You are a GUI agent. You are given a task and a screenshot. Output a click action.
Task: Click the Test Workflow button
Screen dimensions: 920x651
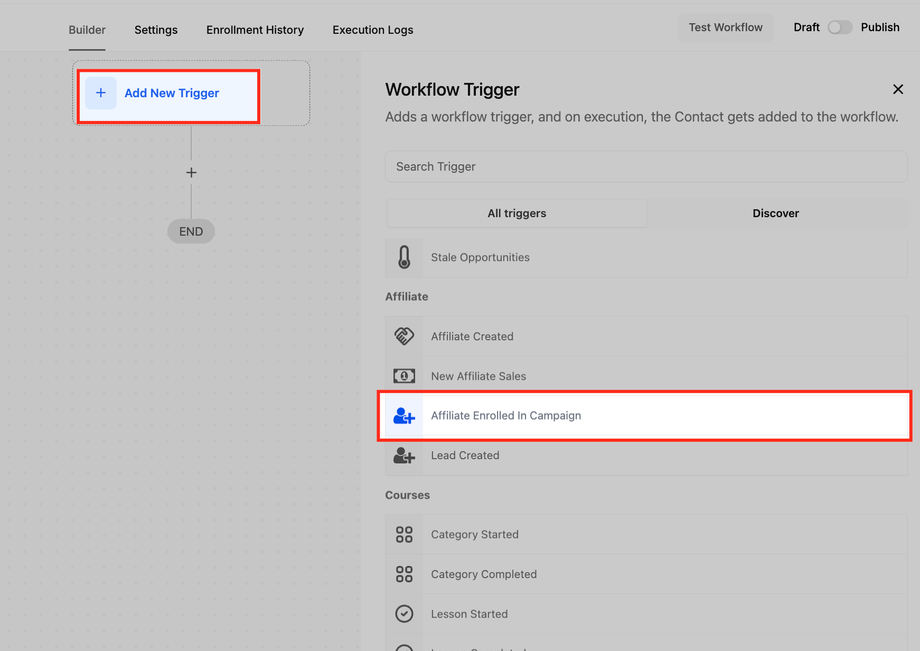[x=725, y=27]
